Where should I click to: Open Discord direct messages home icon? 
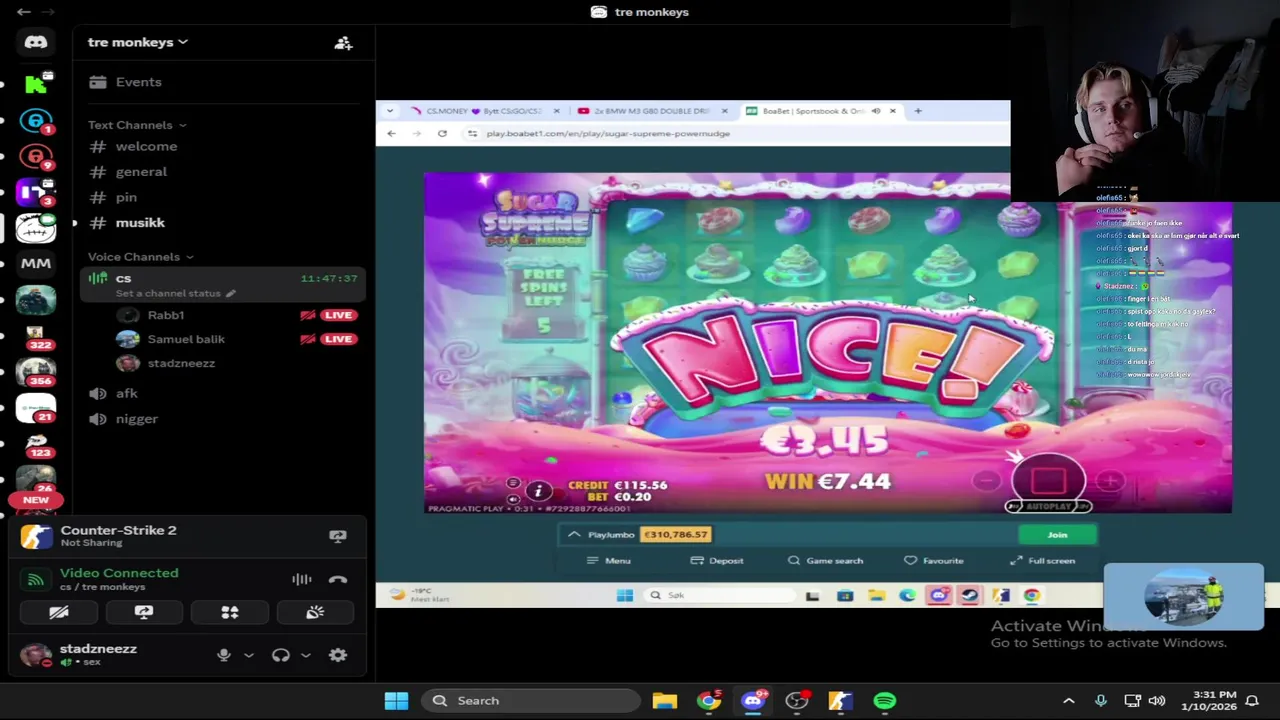click(36, 42)
